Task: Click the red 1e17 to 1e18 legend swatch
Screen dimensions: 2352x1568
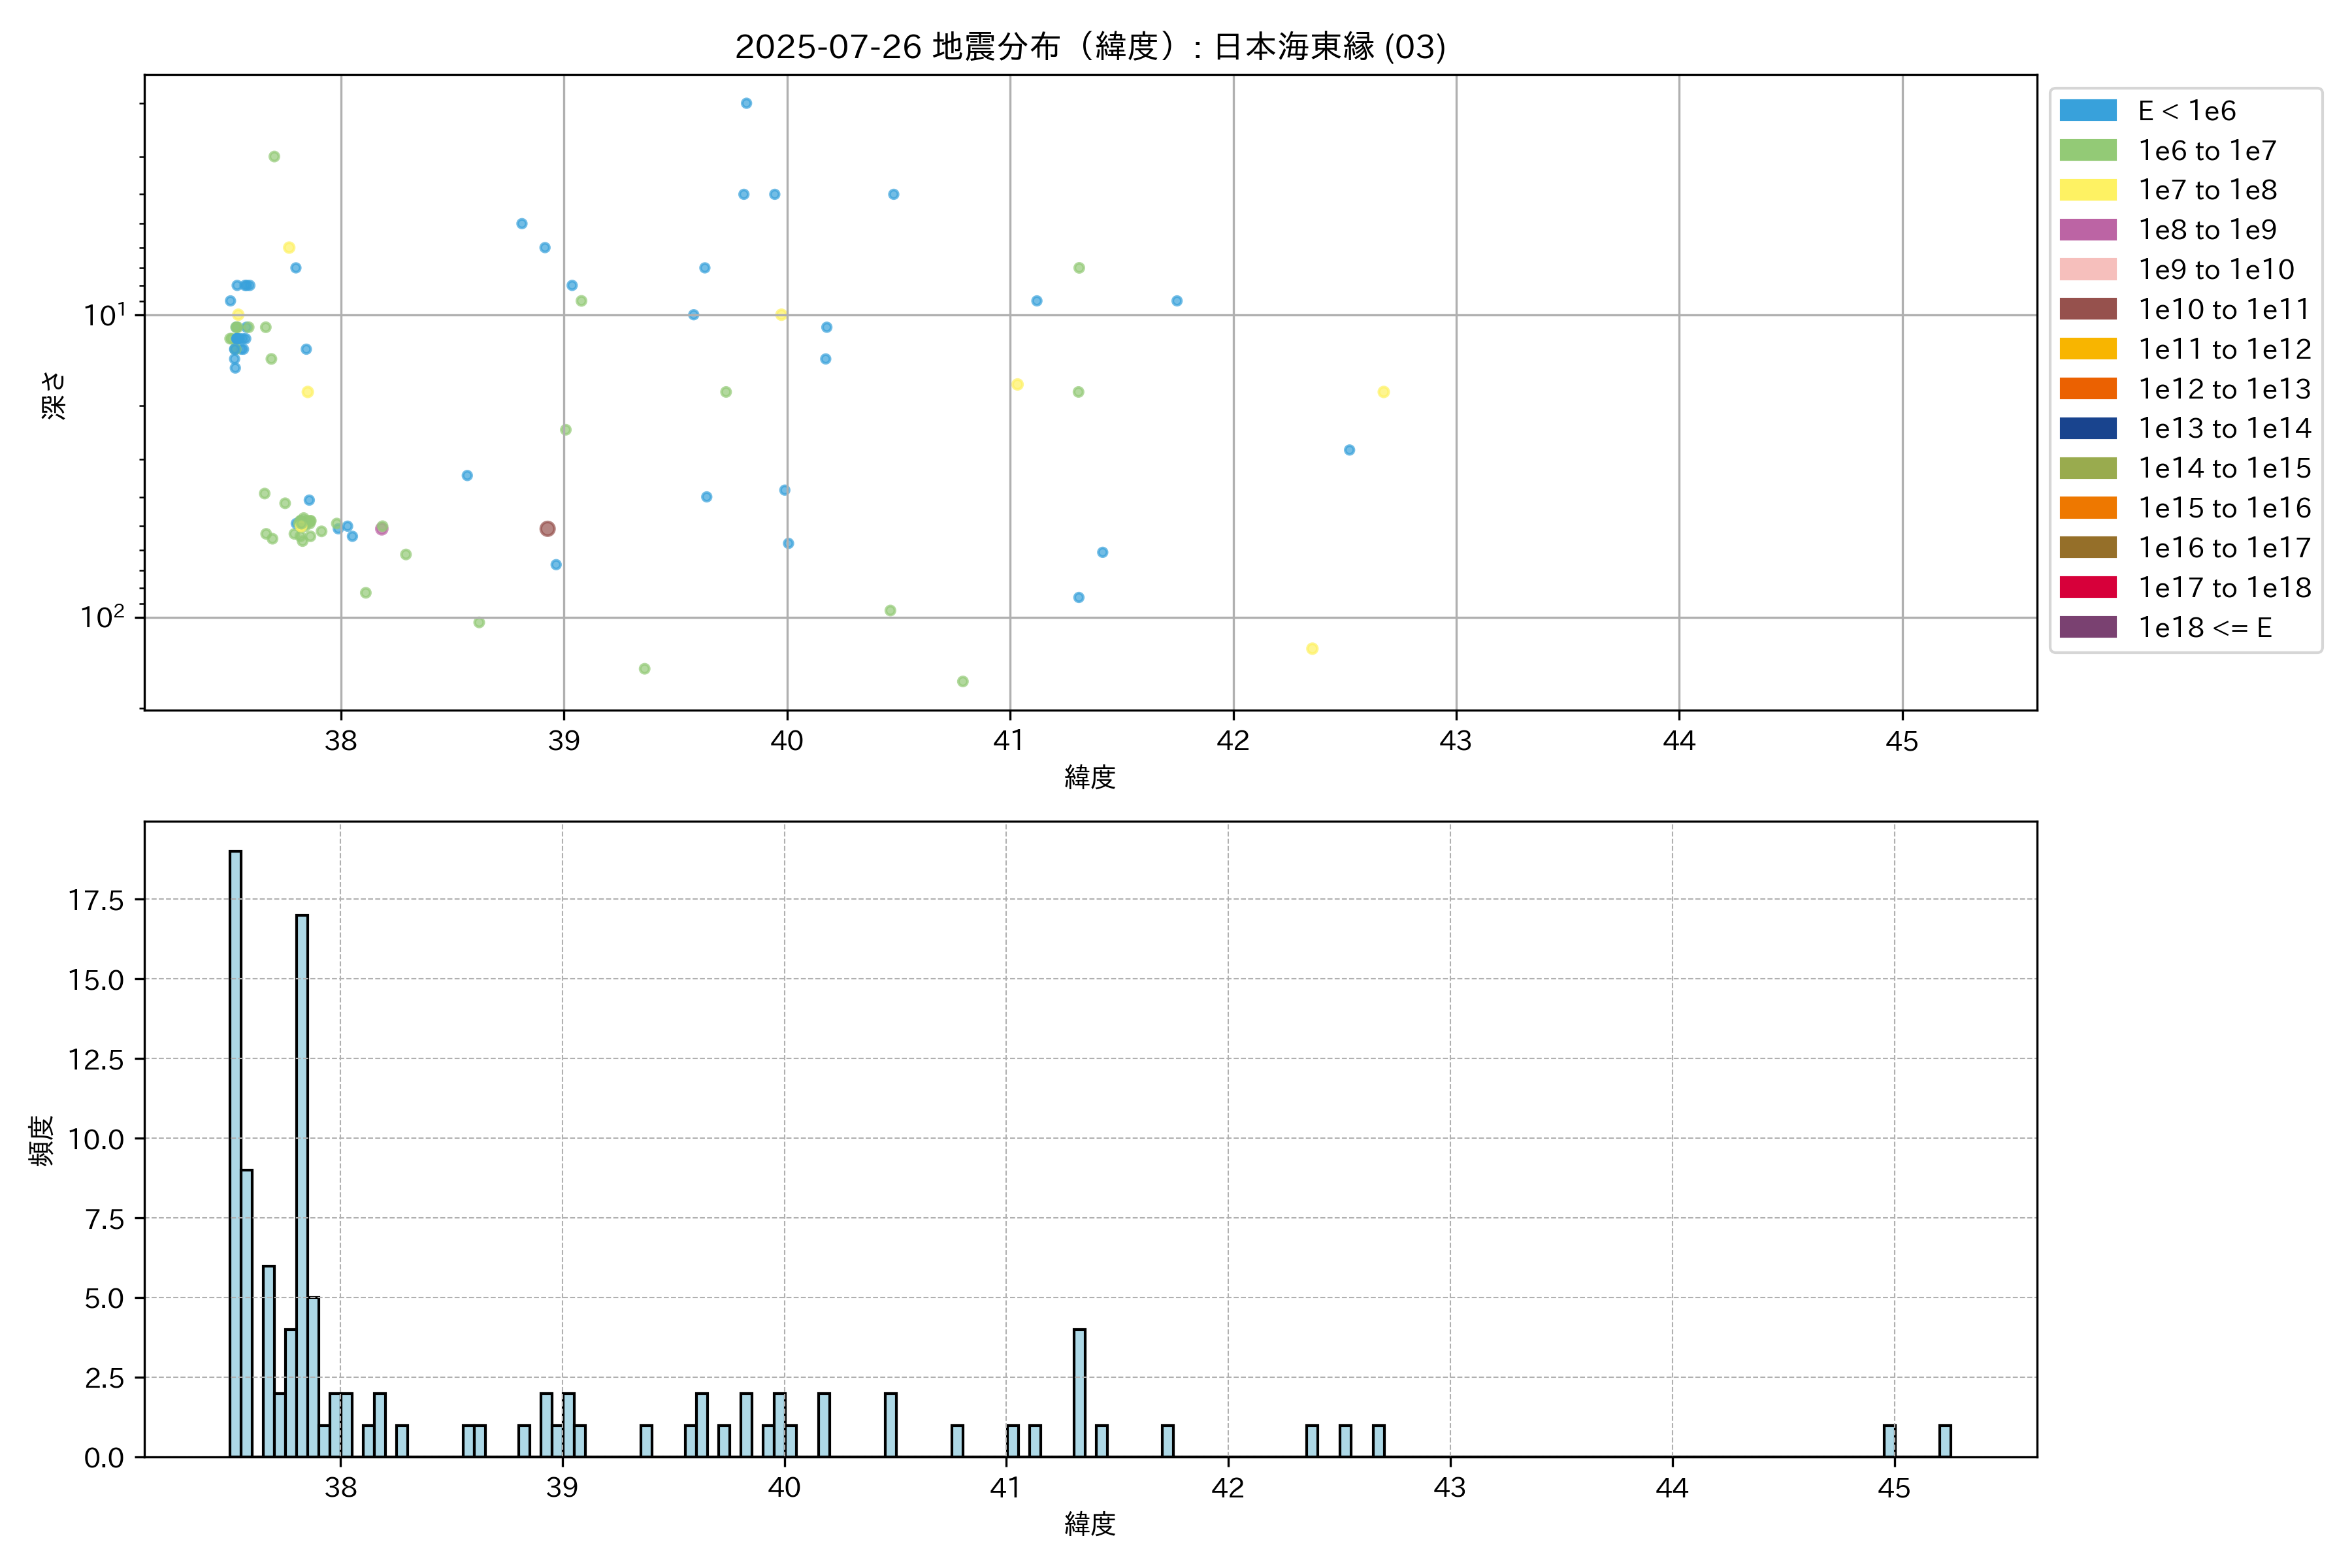Action: [x=2087, y=587]
